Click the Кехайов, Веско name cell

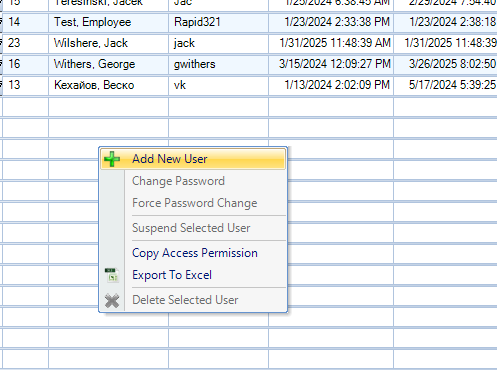(x=109, y=85)
